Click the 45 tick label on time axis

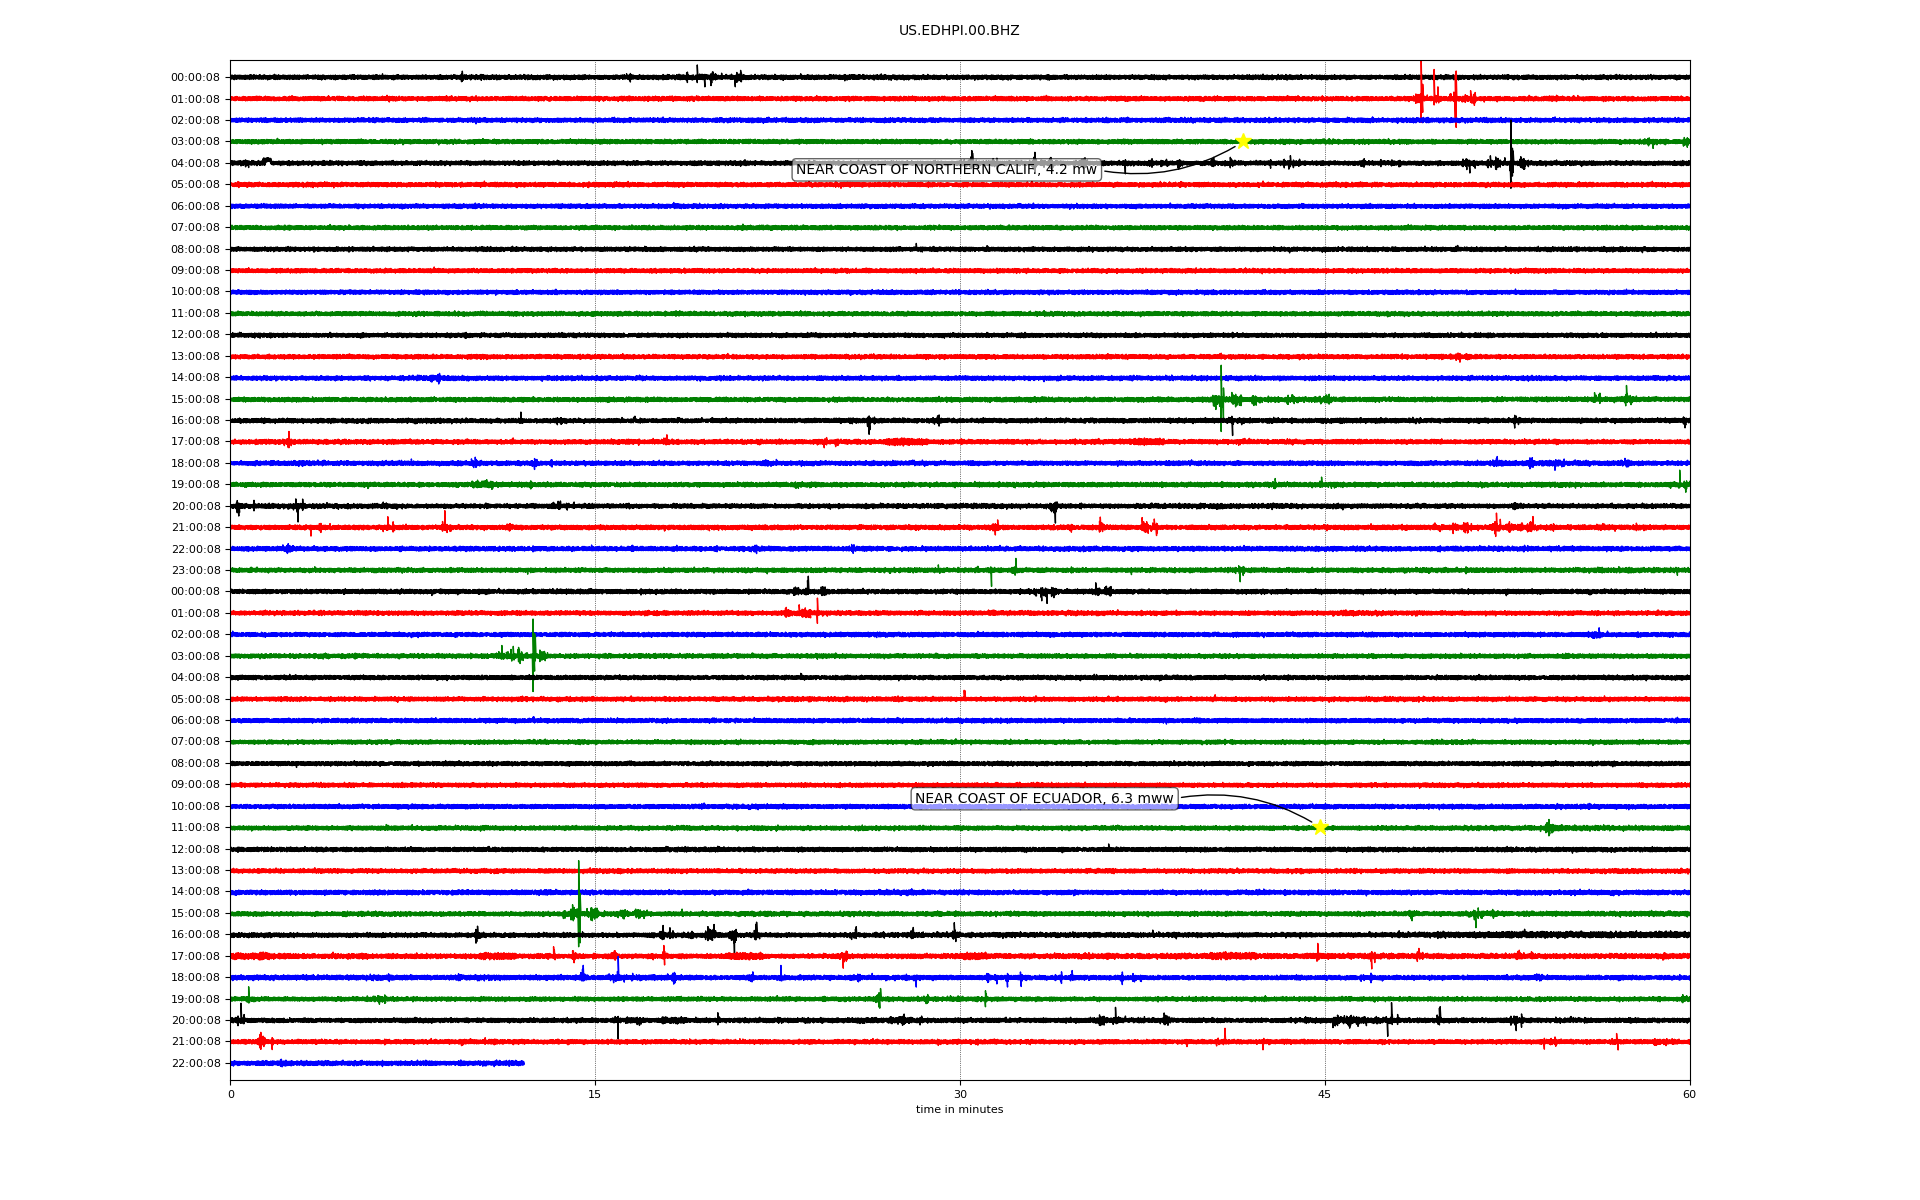click(1325, 1094)
